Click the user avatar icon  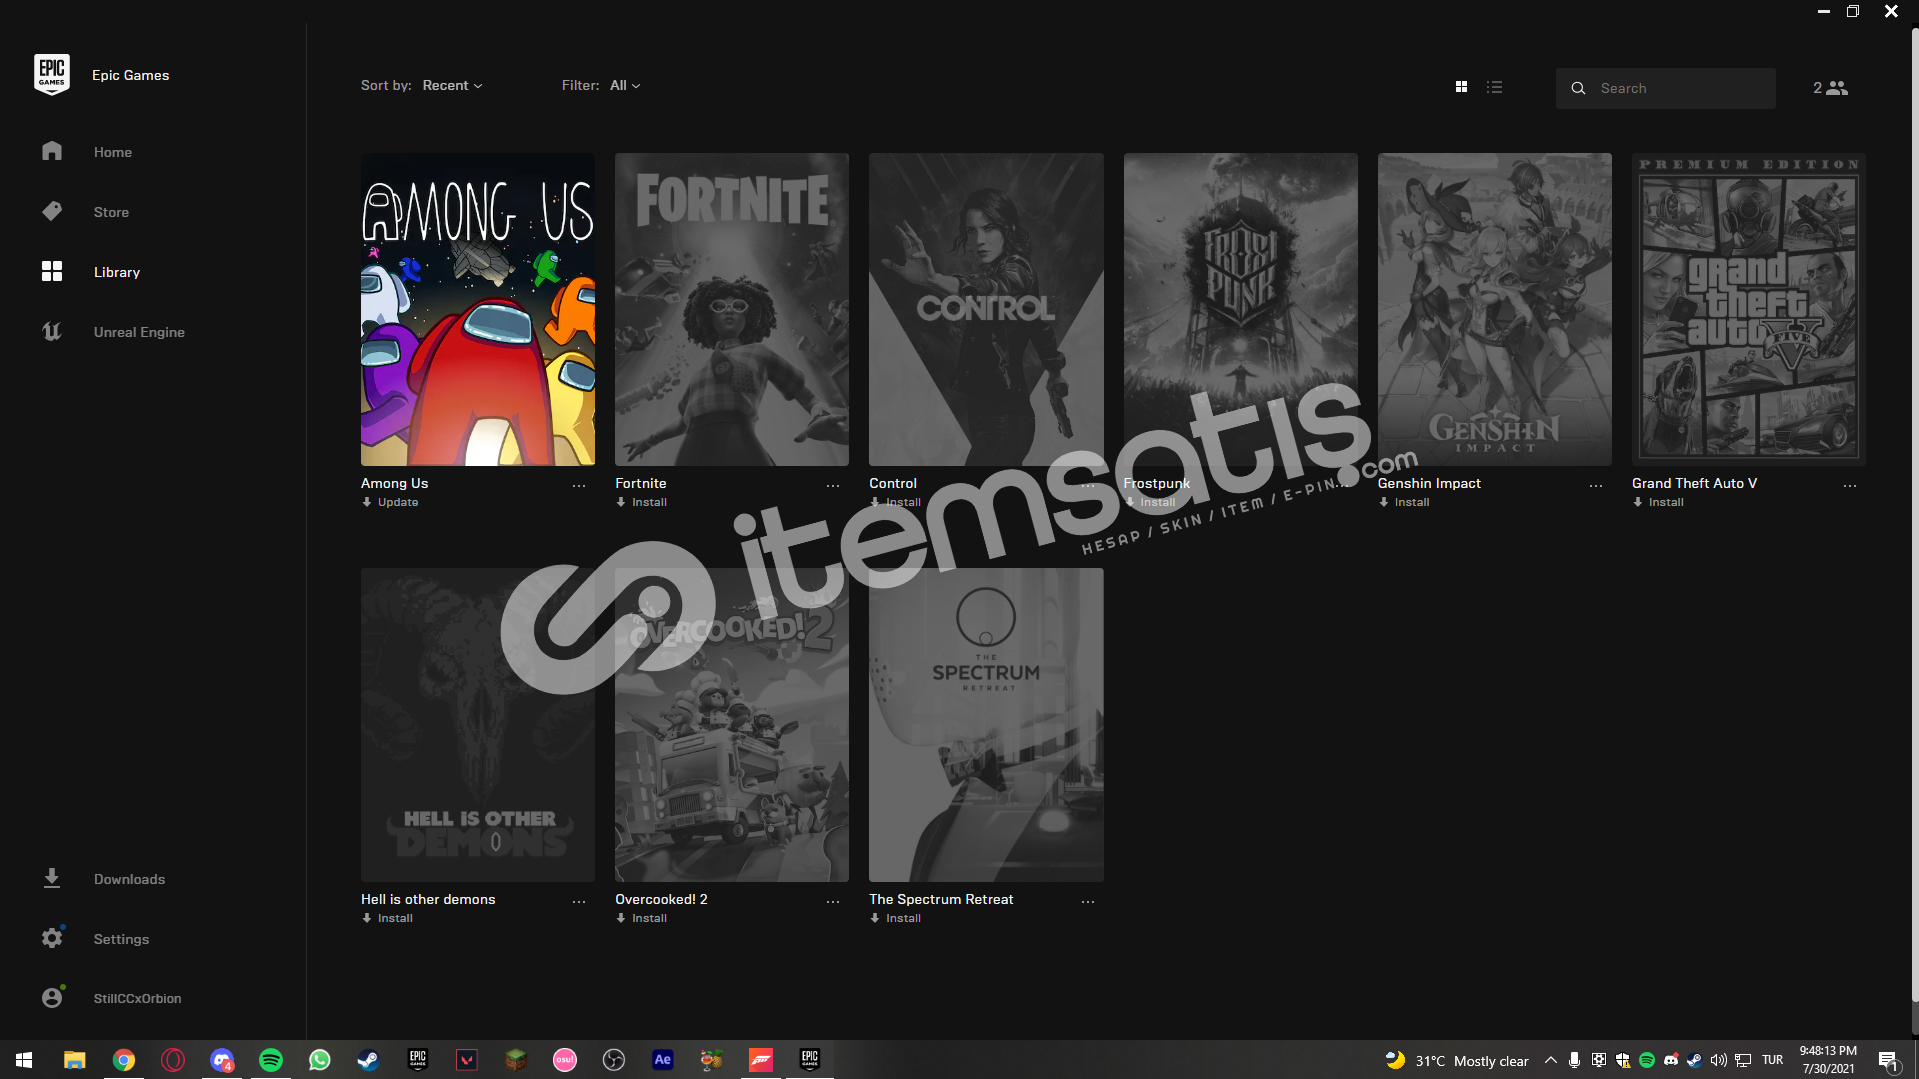[52, 998]
